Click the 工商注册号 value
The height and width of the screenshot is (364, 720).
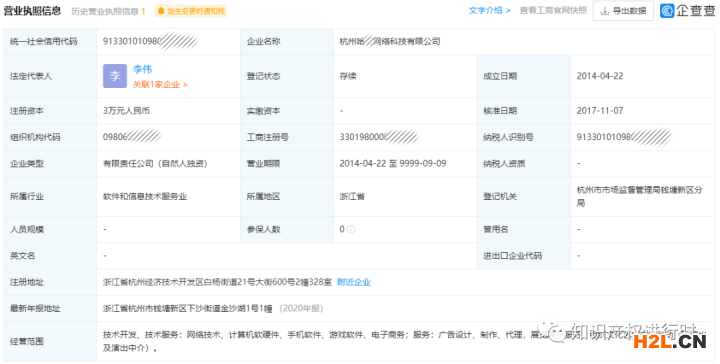[379, 137]
